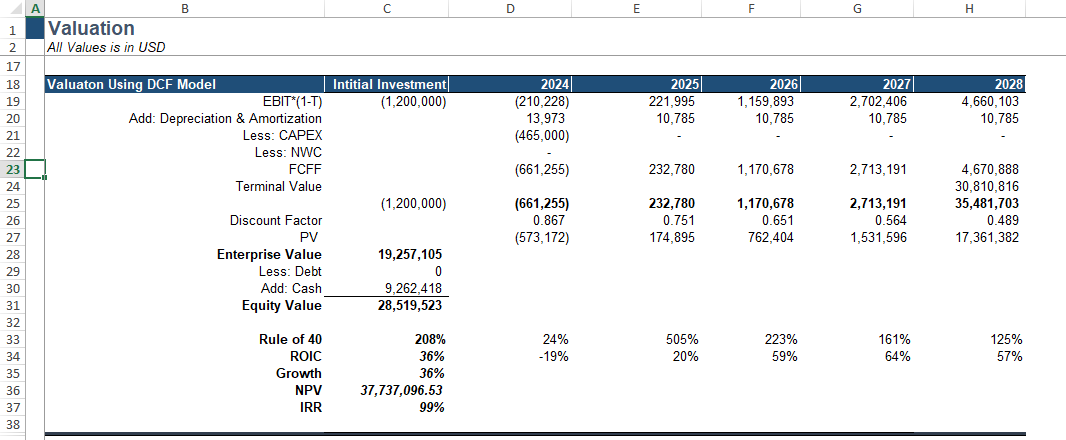Image resolution: width=1066 pixels, height=440 pixels.
Task: Click the 'Less: NWC' label
Action: (x=288, y=152)
